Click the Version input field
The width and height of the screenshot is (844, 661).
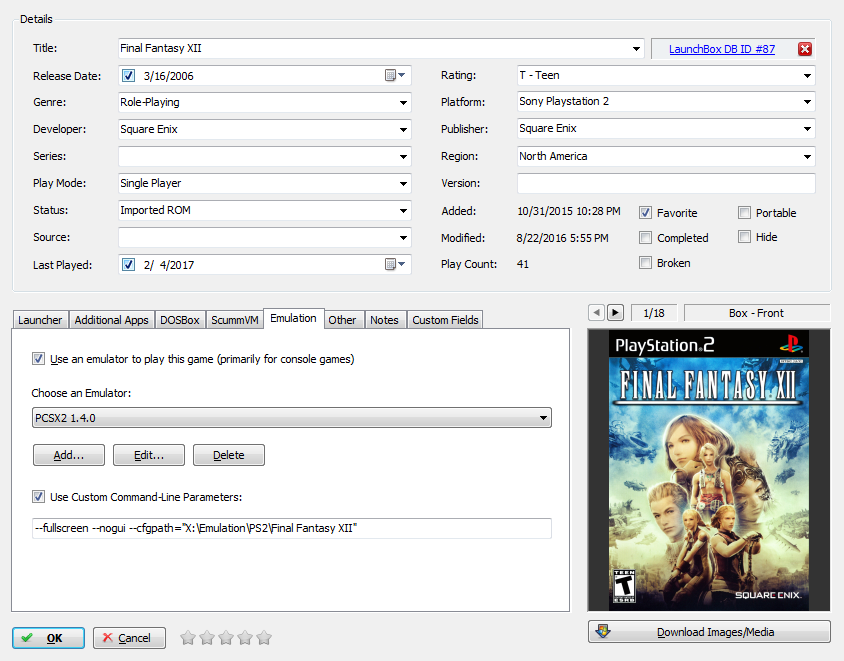(666, 183)
